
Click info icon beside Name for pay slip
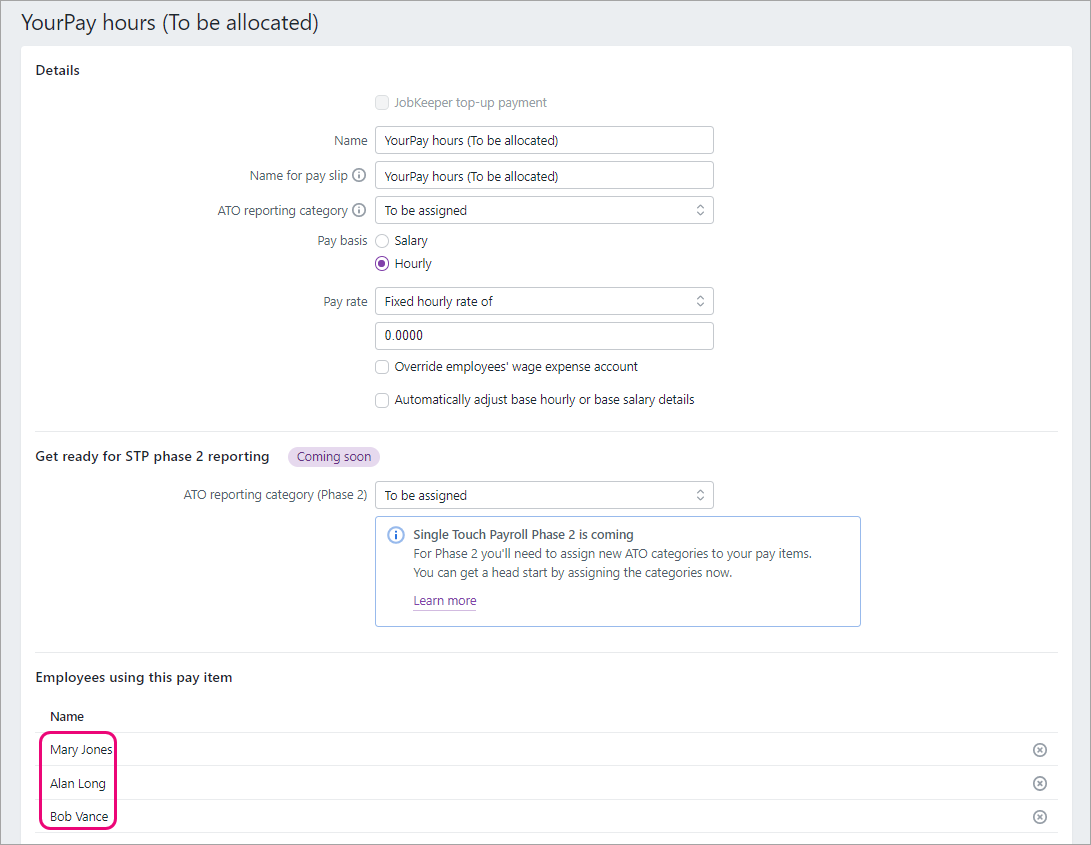359,176
